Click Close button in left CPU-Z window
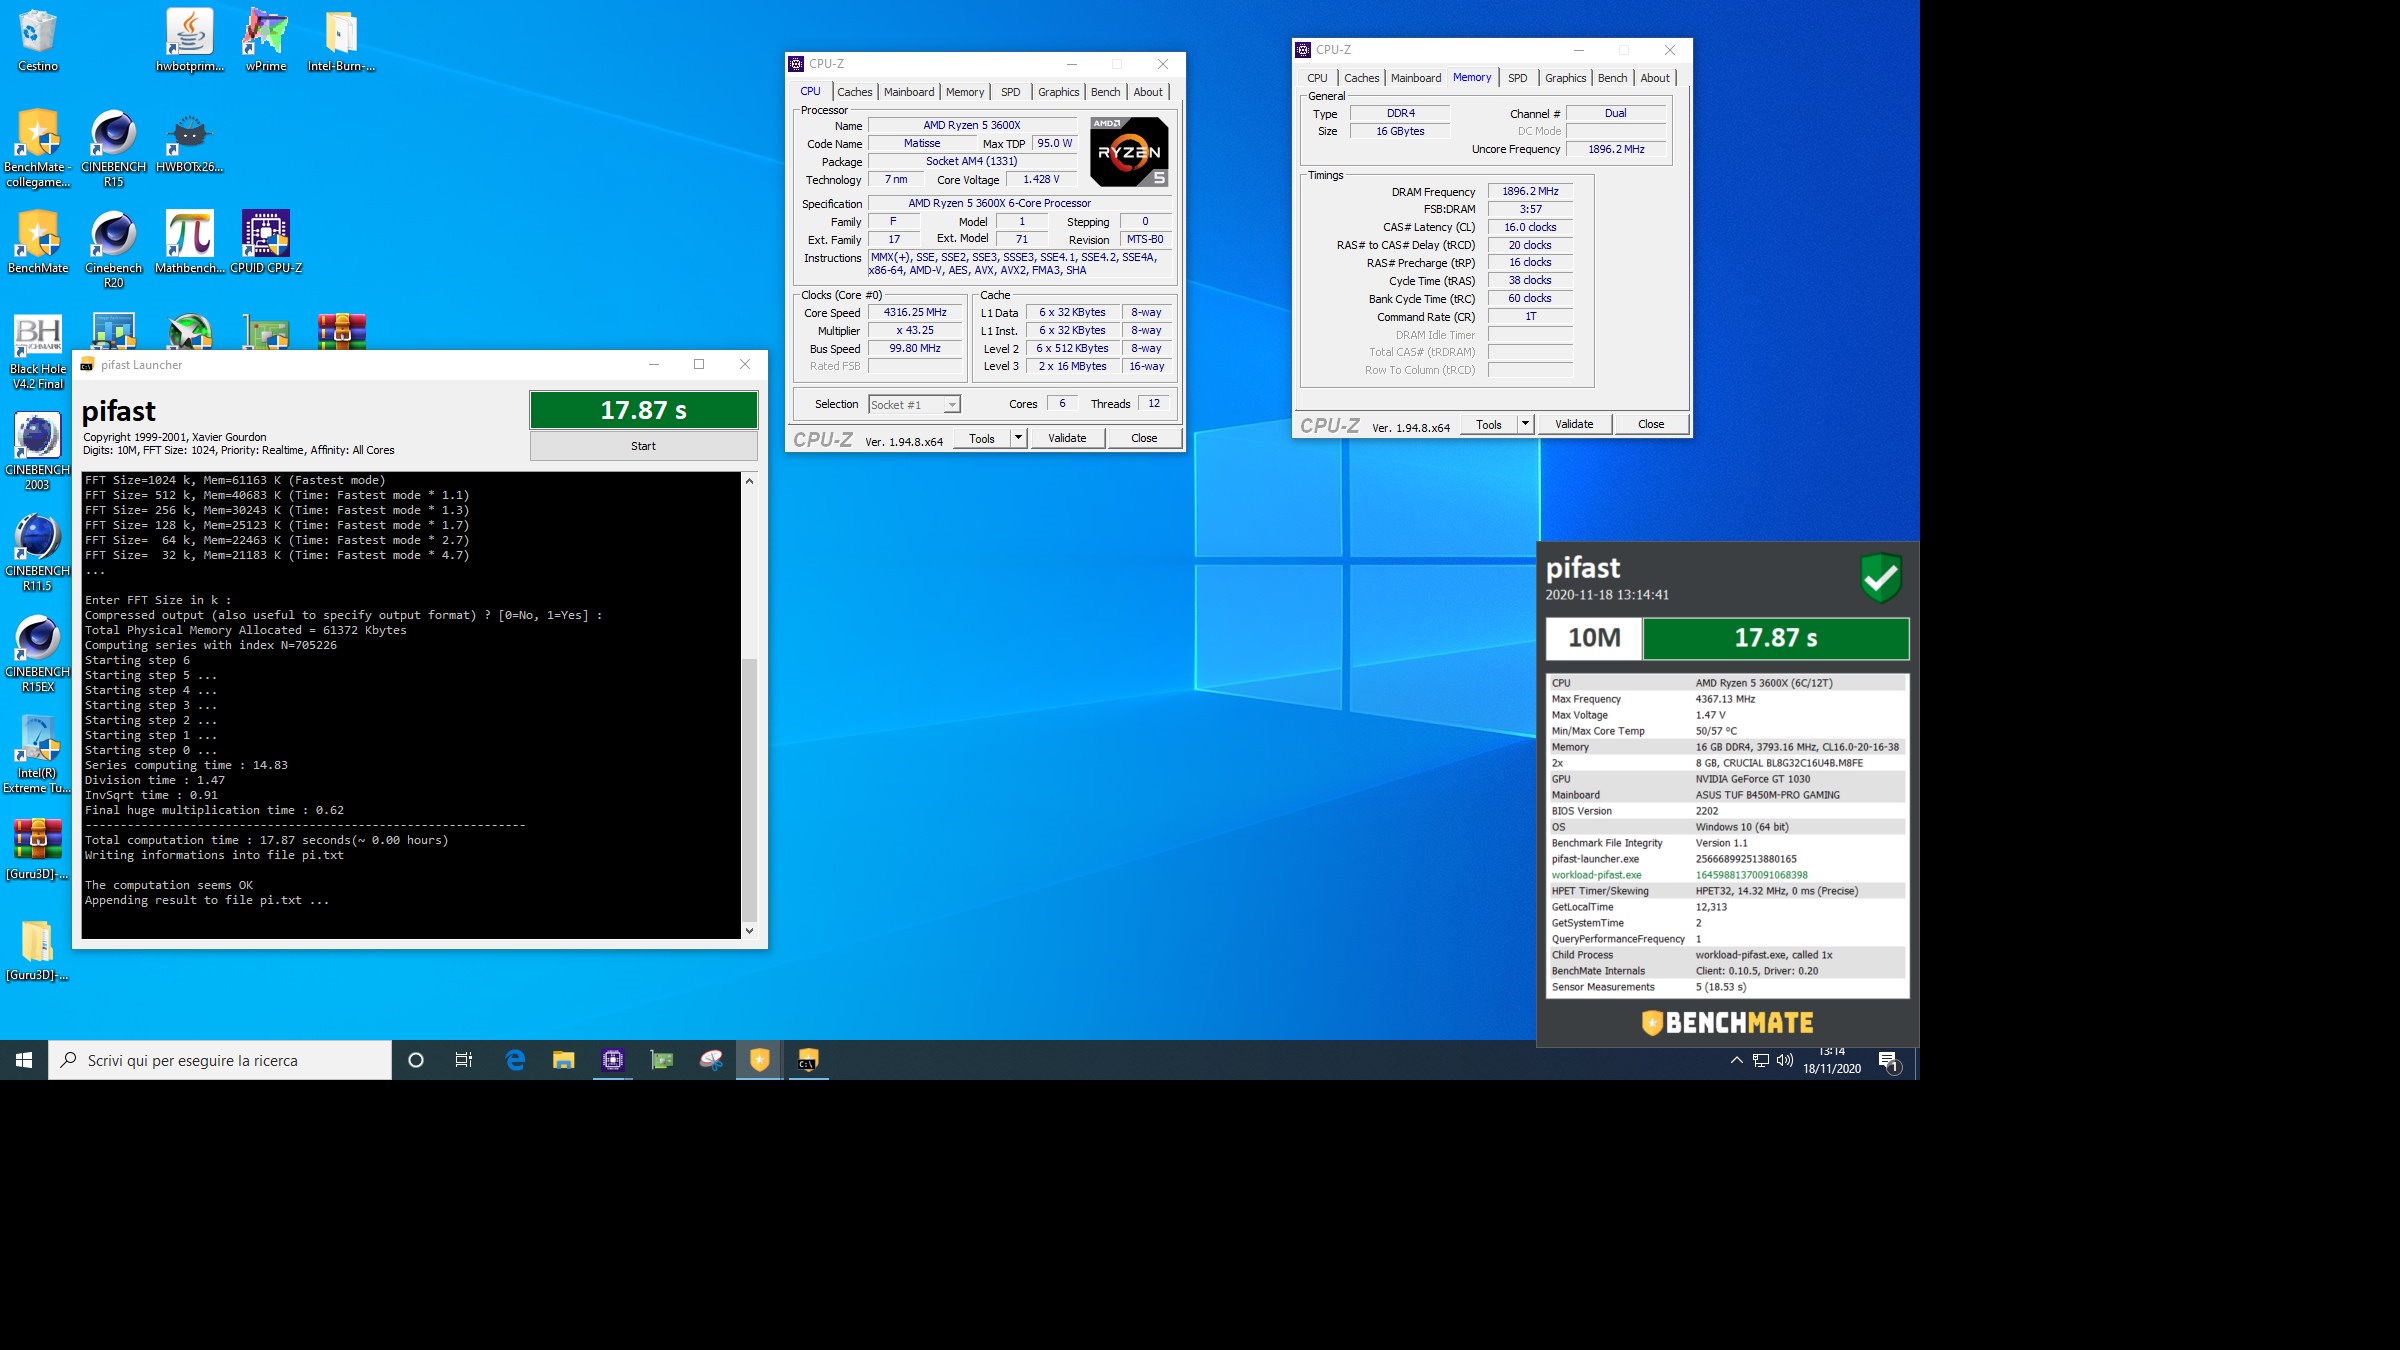The image size is (2400, 1350). [x=1144, y=438]
